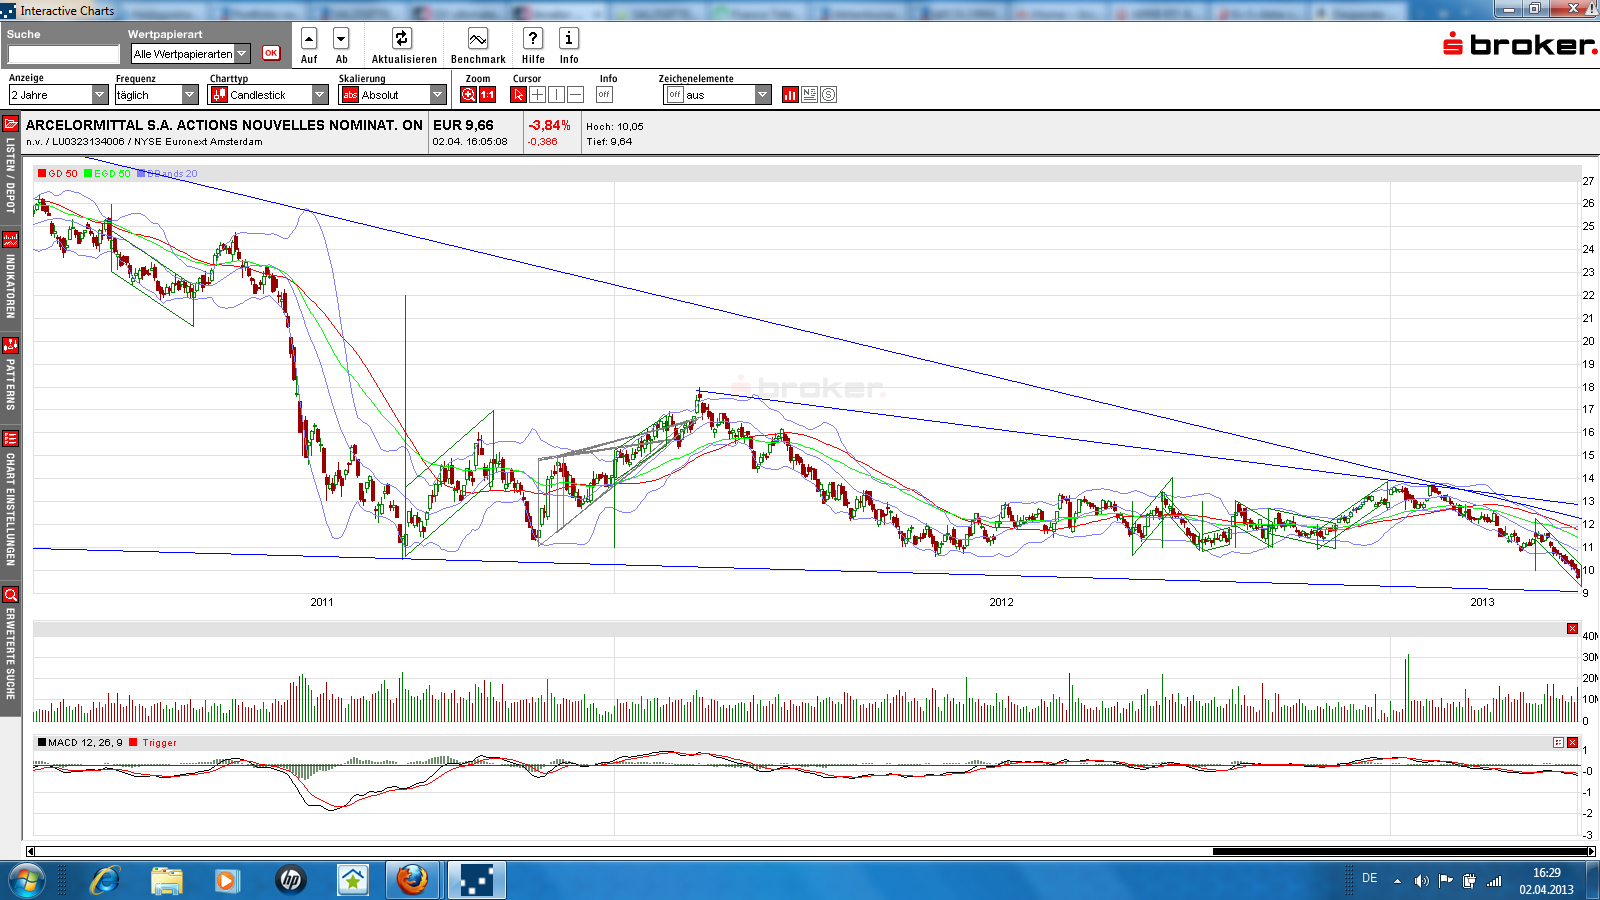Image resolution: width=1600 pixels, height=900 pixels.
Task: Toggle Zeichenelemente off button
Action: [x=674, y=94]
